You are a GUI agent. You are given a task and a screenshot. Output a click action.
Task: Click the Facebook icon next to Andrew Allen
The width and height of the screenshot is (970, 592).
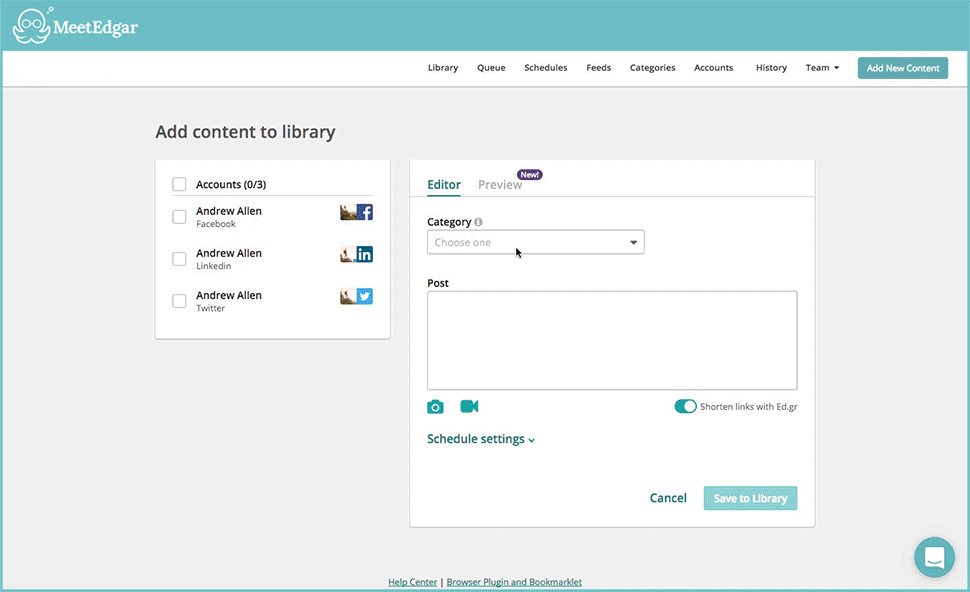pyautogui.click(x=364, y=211)
